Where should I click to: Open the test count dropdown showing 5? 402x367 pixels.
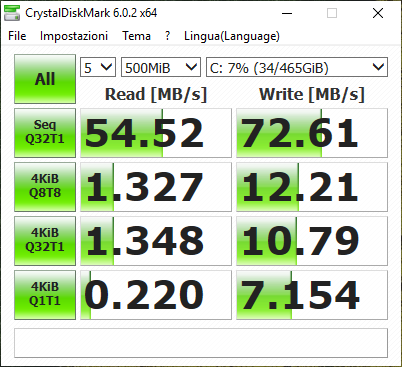click(98, 67)
